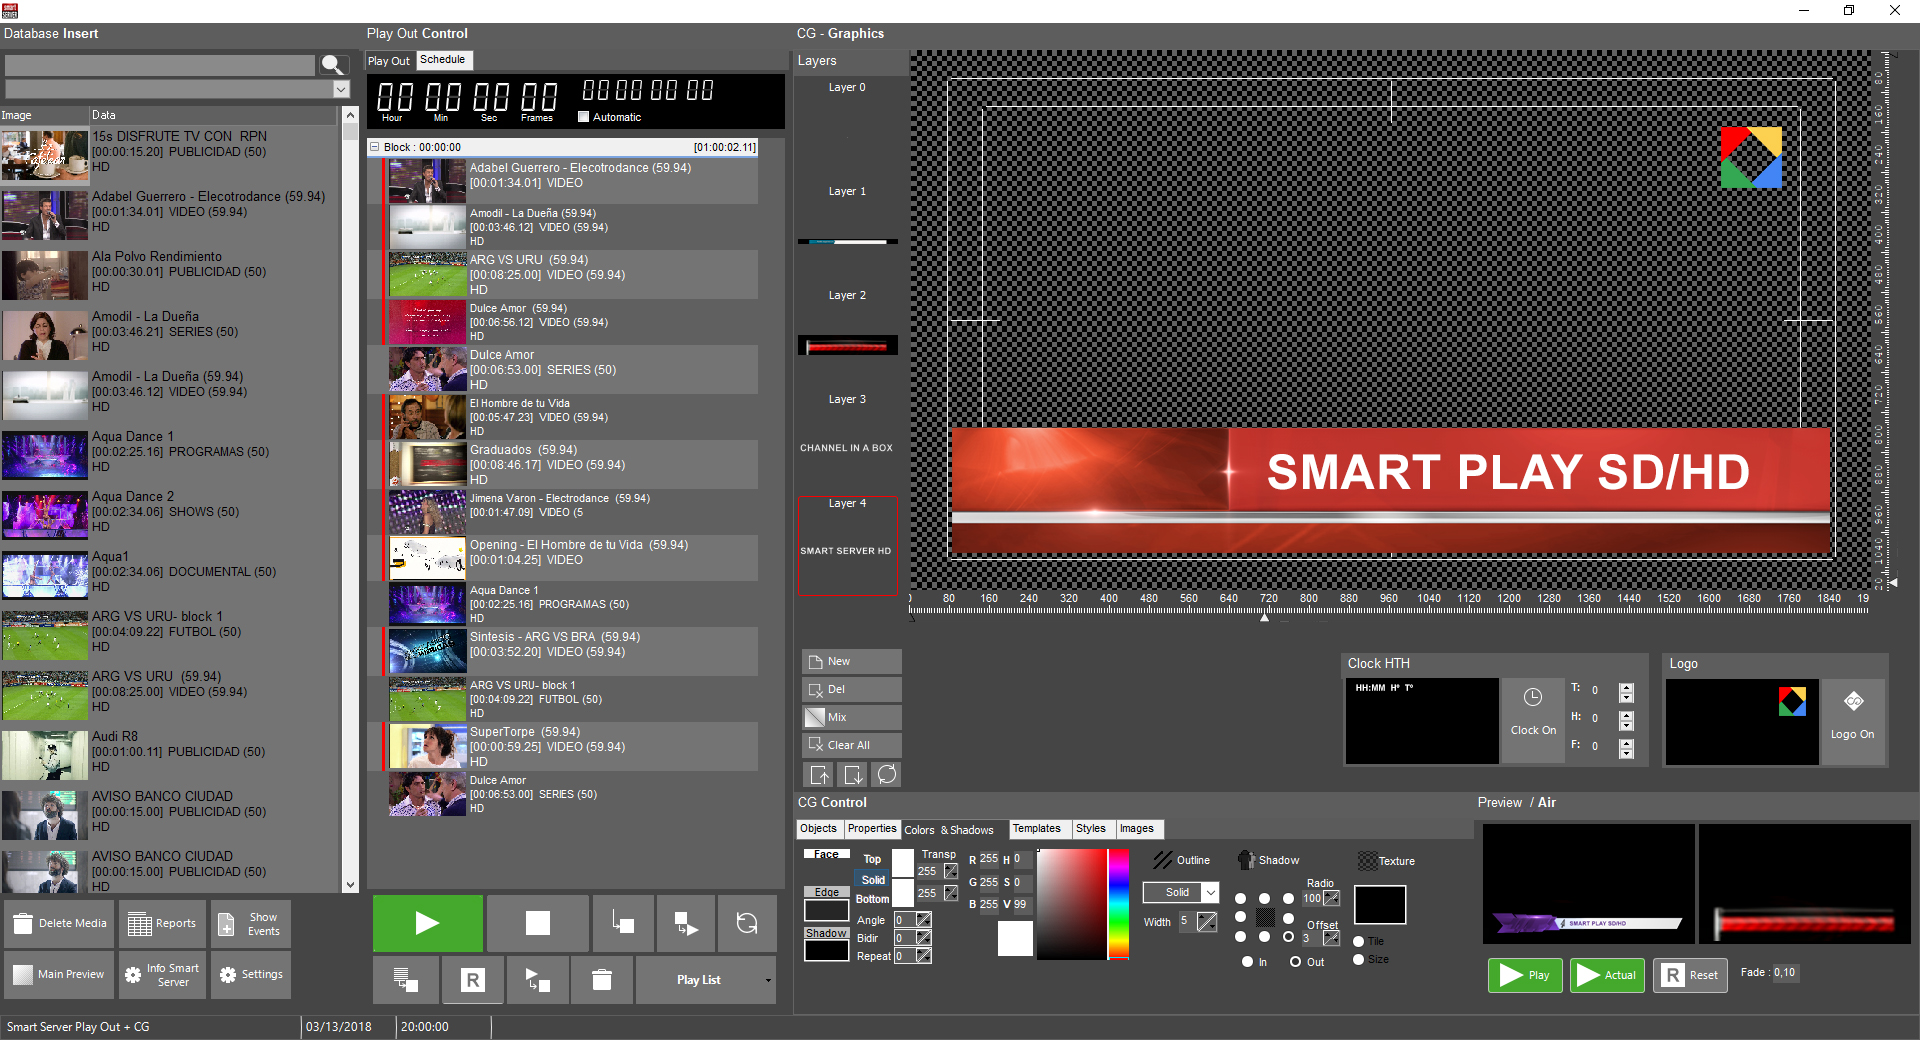1920x1040 pixels.
Task: Open the outline Solid dropdown
Action: pos(1210,892)
